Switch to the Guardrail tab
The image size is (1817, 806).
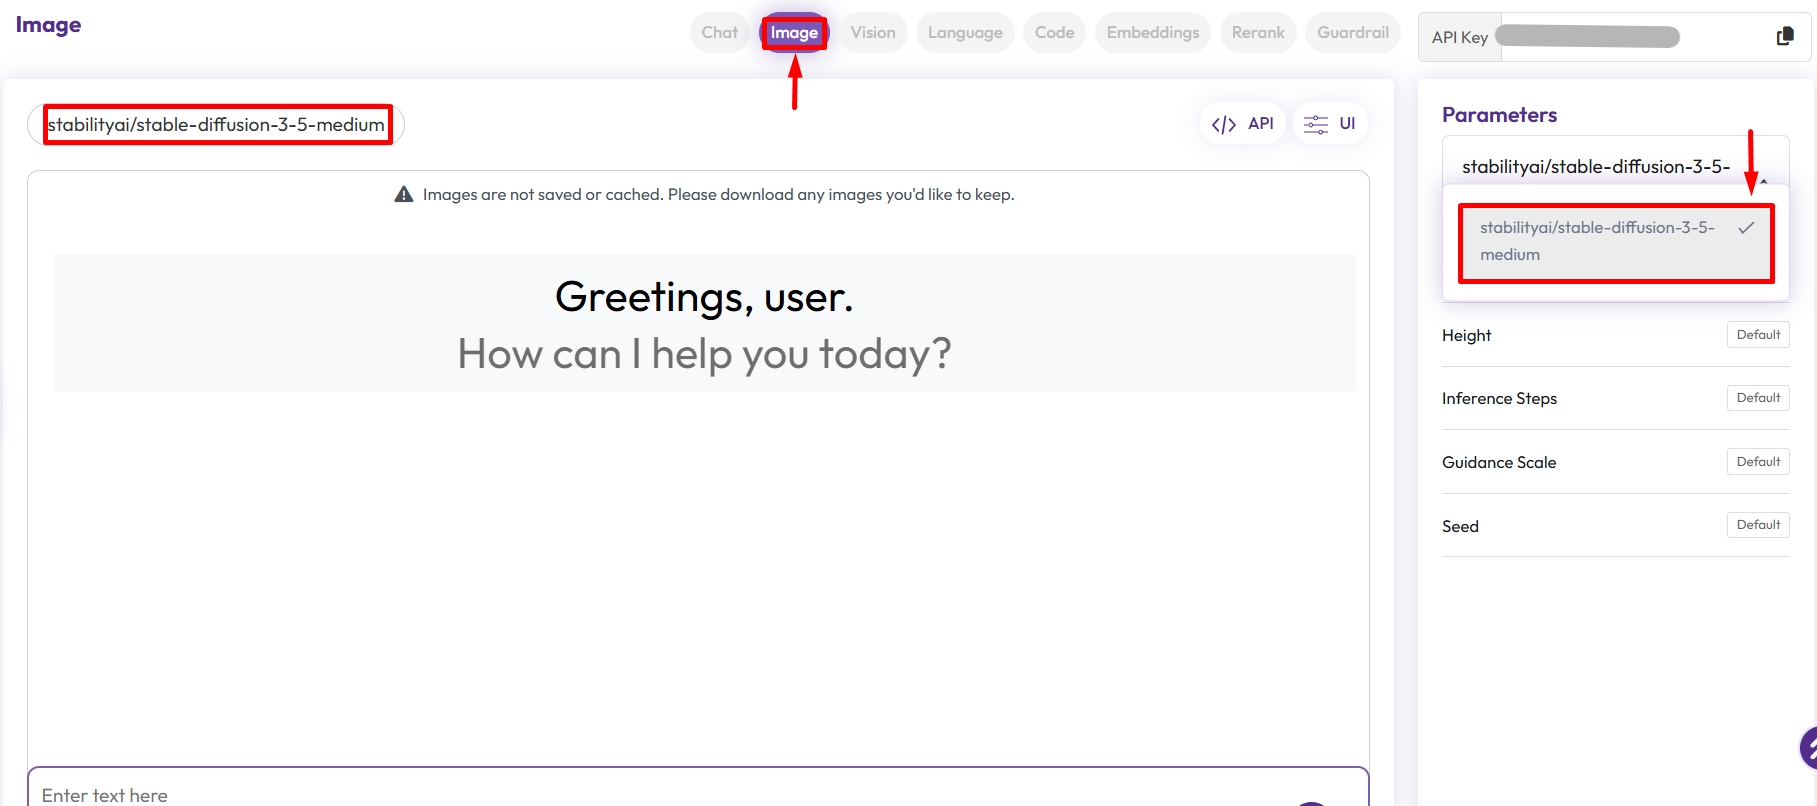[x=1352, y=33]
